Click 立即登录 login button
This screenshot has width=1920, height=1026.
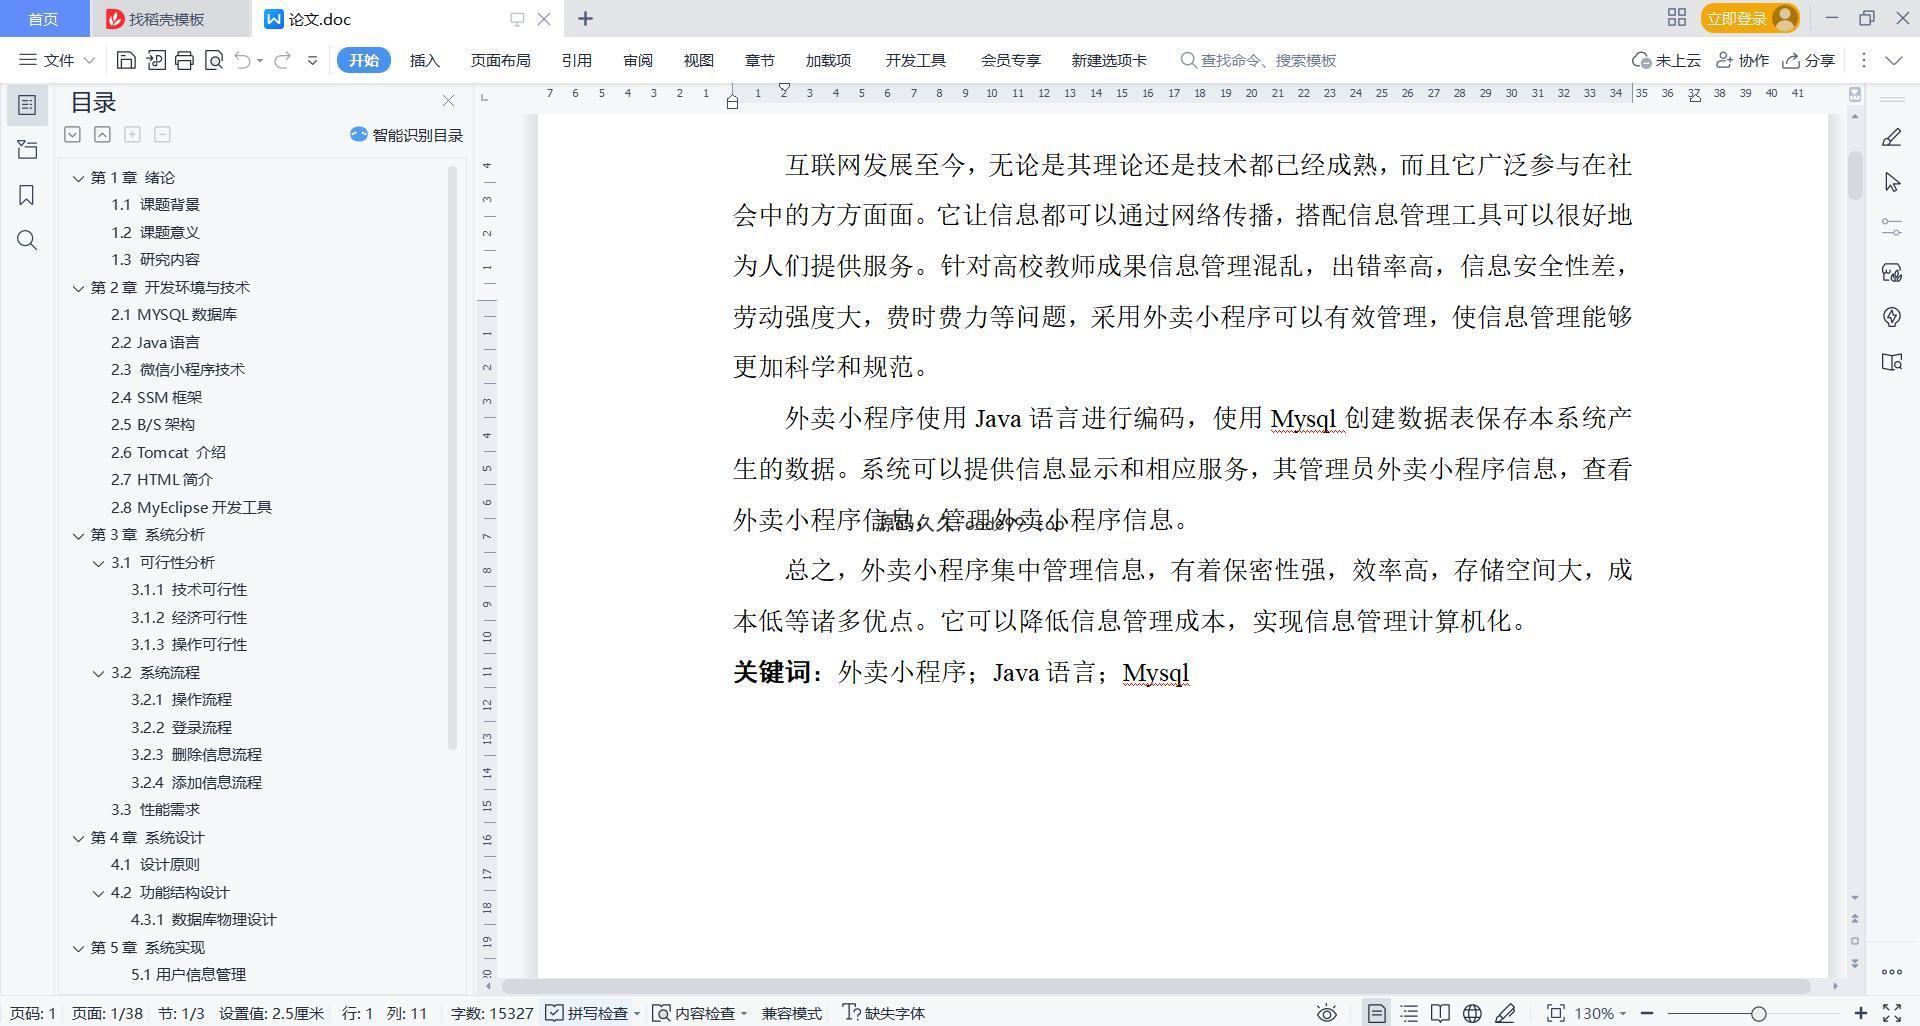pos(1749,18)
